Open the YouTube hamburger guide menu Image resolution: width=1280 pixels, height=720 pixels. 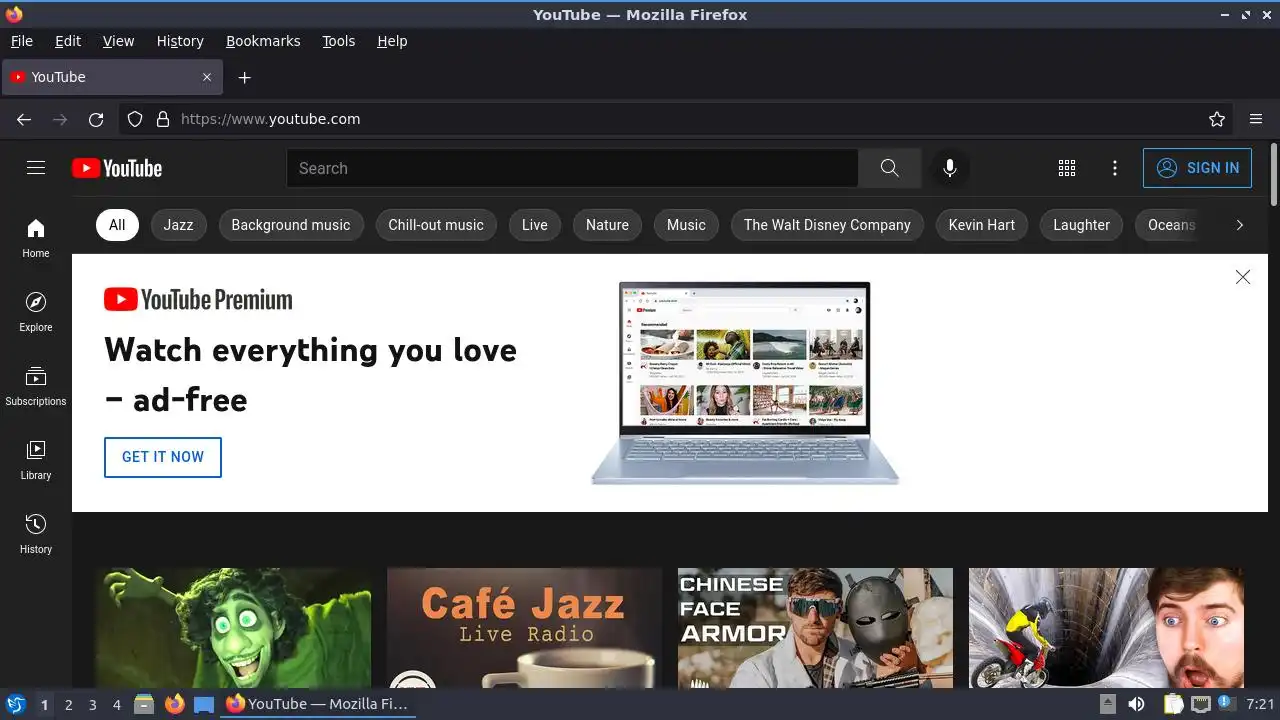tap(36, 168)
